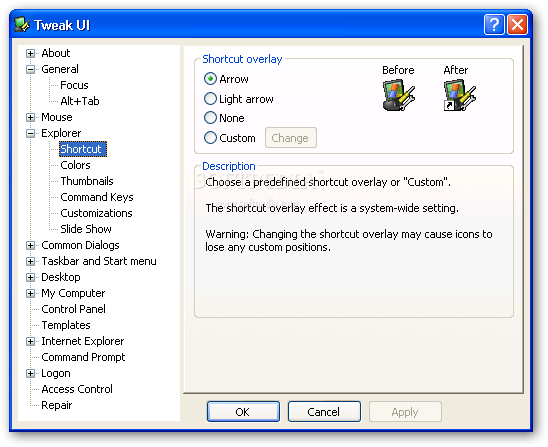Expand the Desktop tree node
The image size is (548, 447).
click(30, 277)
